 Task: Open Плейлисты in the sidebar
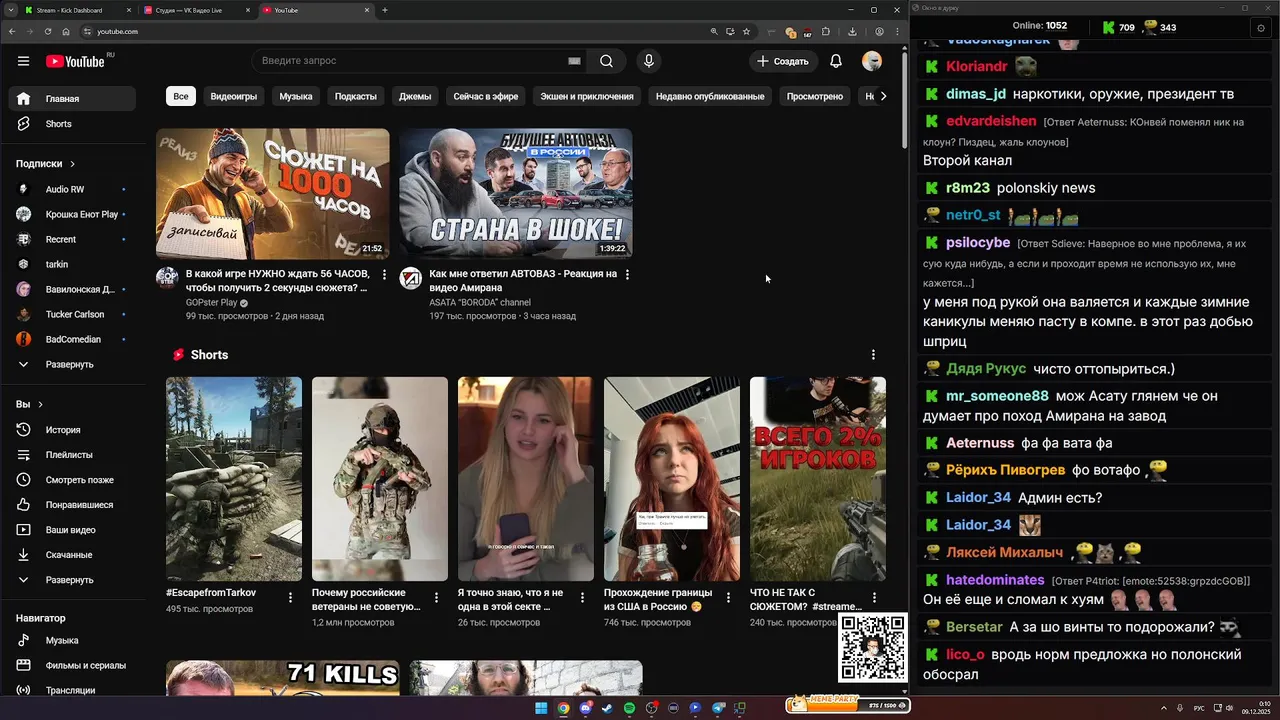tap(72, 455)
